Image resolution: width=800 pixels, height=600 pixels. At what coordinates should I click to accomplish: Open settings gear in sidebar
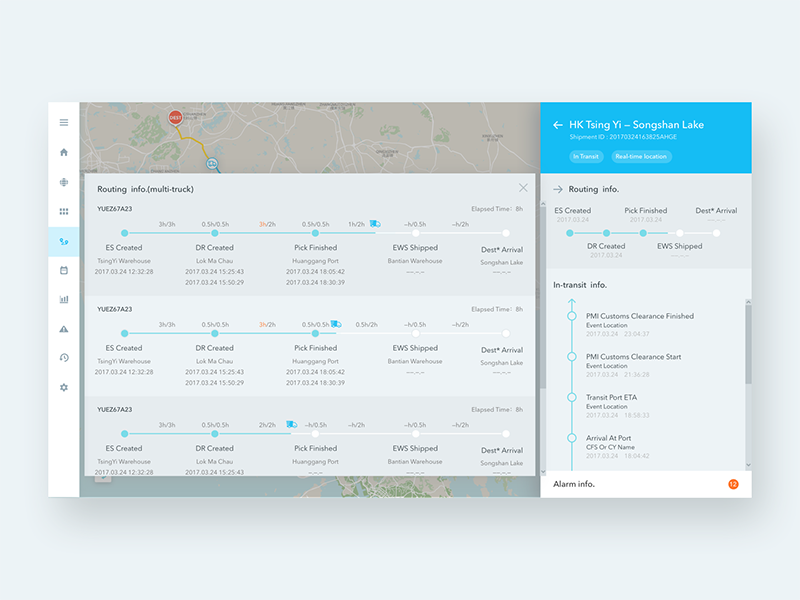(x=64, y=387)
